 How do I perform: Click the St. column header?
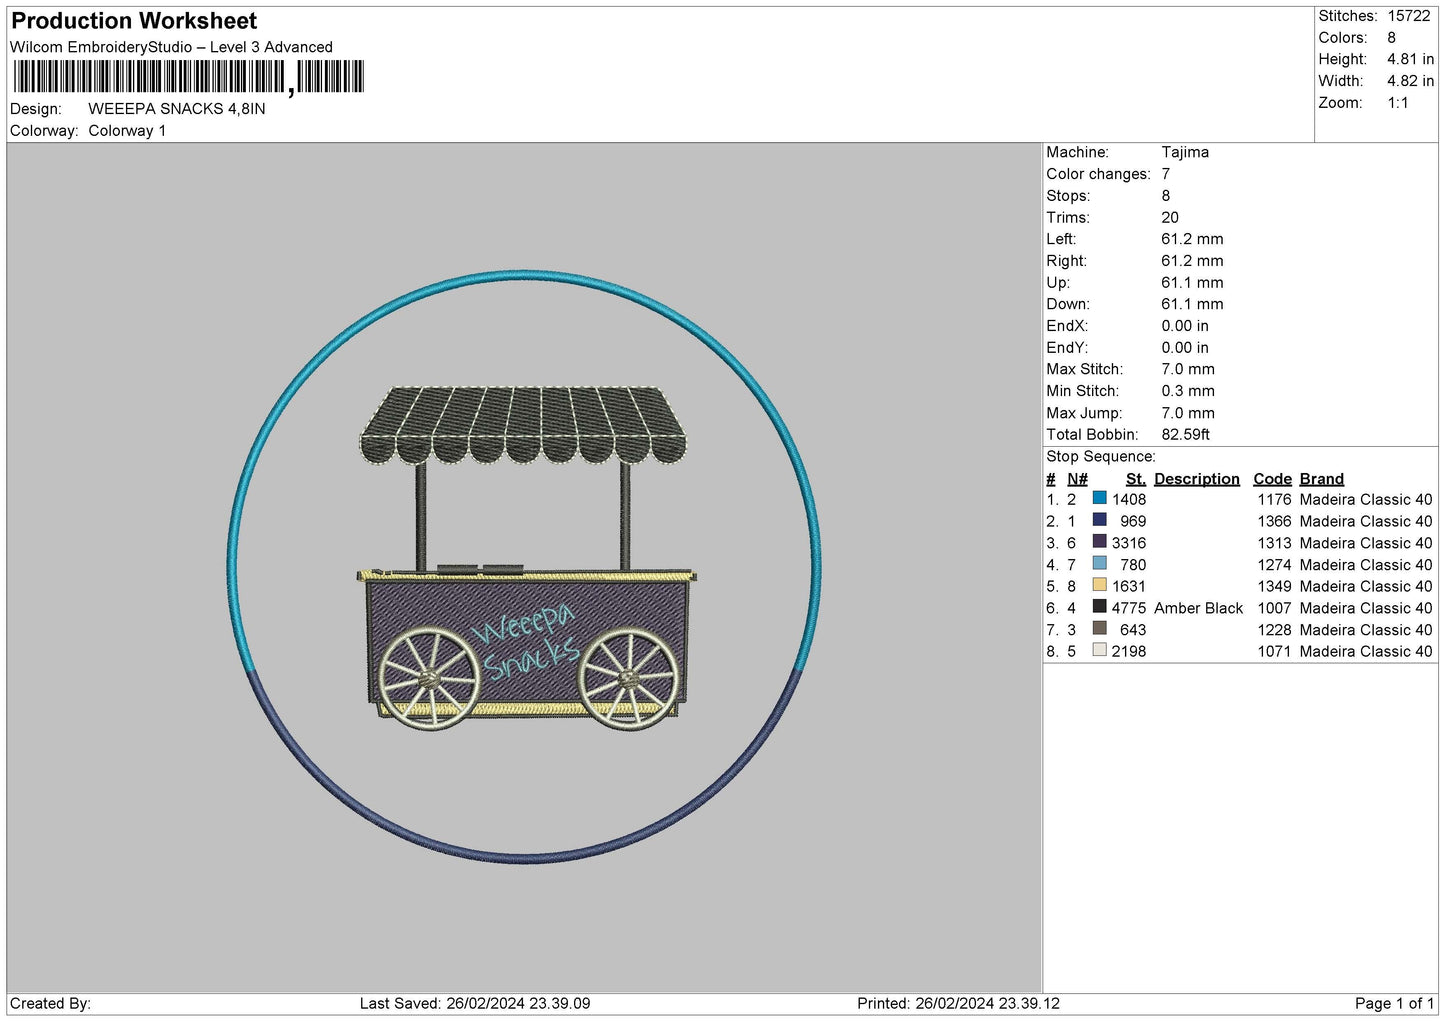[x=1136, y=479]
